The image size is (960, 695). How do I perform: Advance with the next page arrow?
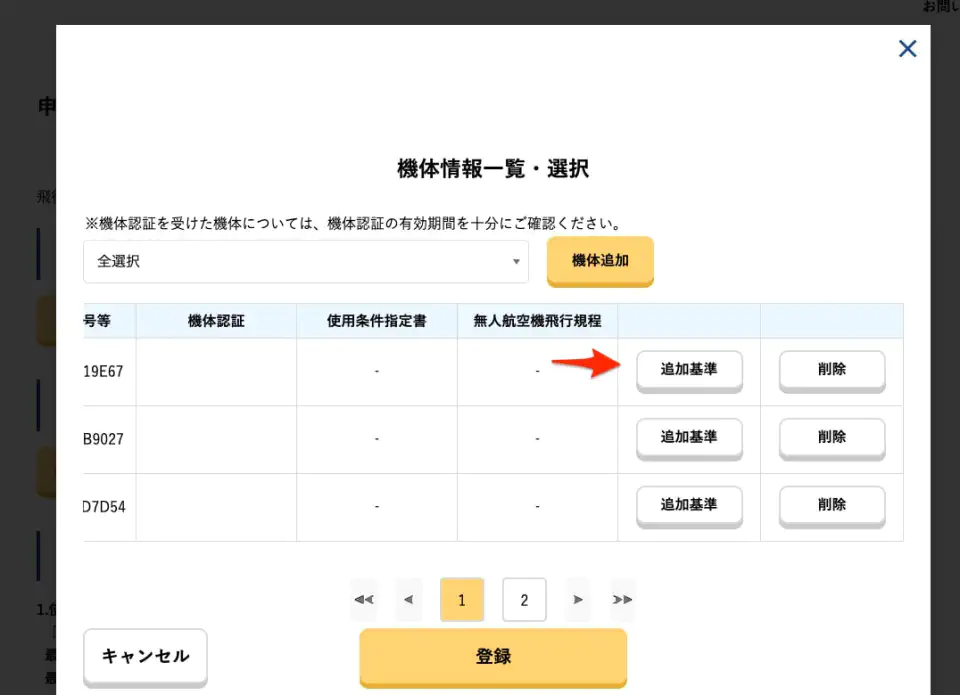click(578, 600)
